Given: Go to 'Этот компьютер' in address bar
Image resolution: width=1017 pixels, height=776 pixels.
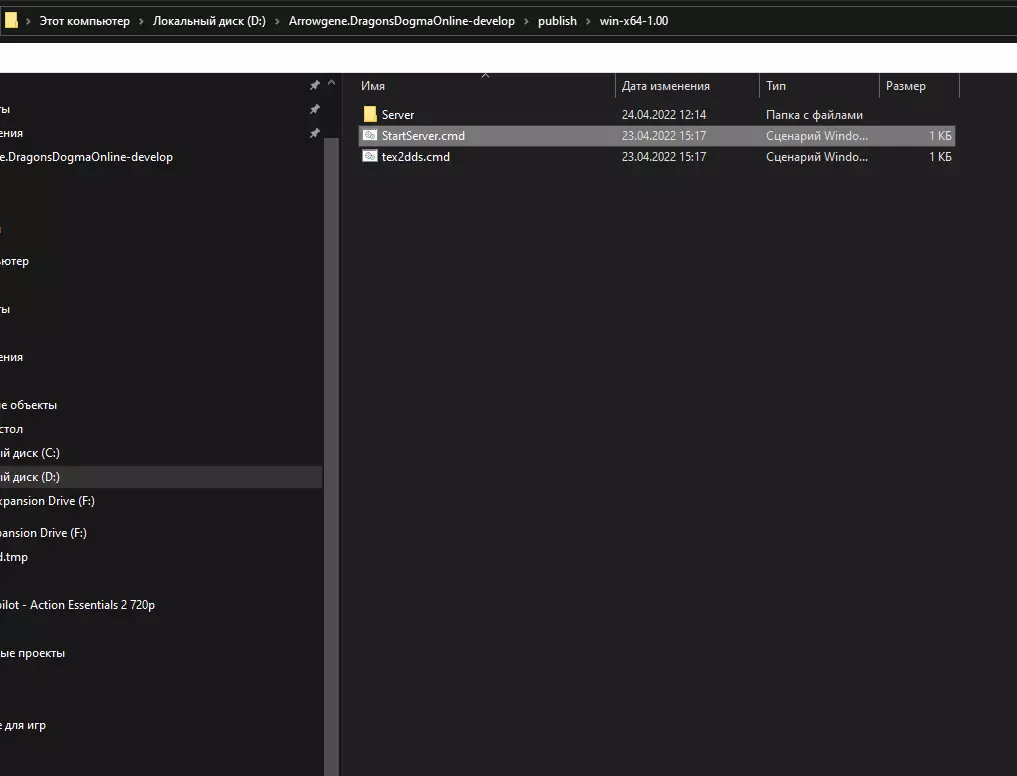Looking at the screenshot, I should [x=84, y=21].
